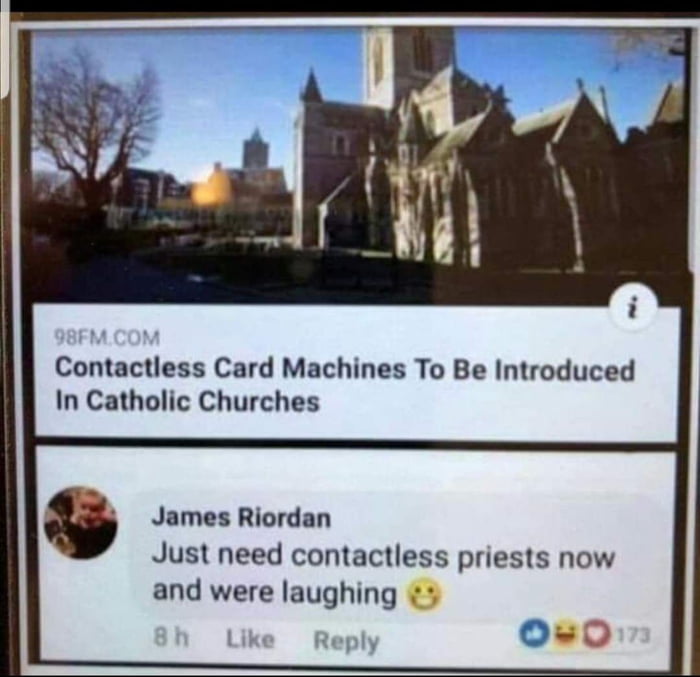The width and height of the screenshot is (700, 677).
Task: Open the round info "i" icon
Action: (633, 307)
